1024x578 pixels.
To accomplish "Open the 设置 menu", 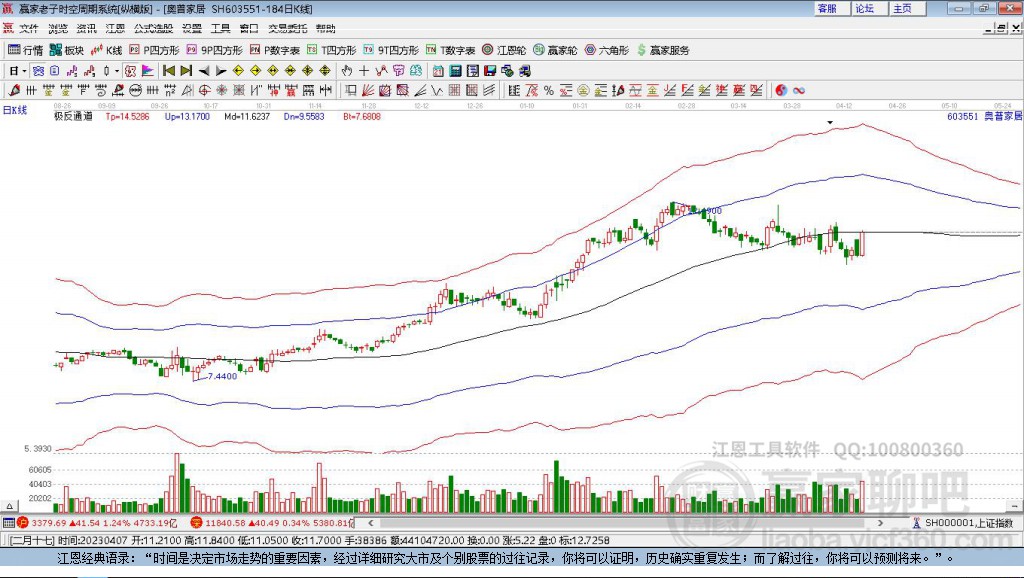I will point(192,28).
